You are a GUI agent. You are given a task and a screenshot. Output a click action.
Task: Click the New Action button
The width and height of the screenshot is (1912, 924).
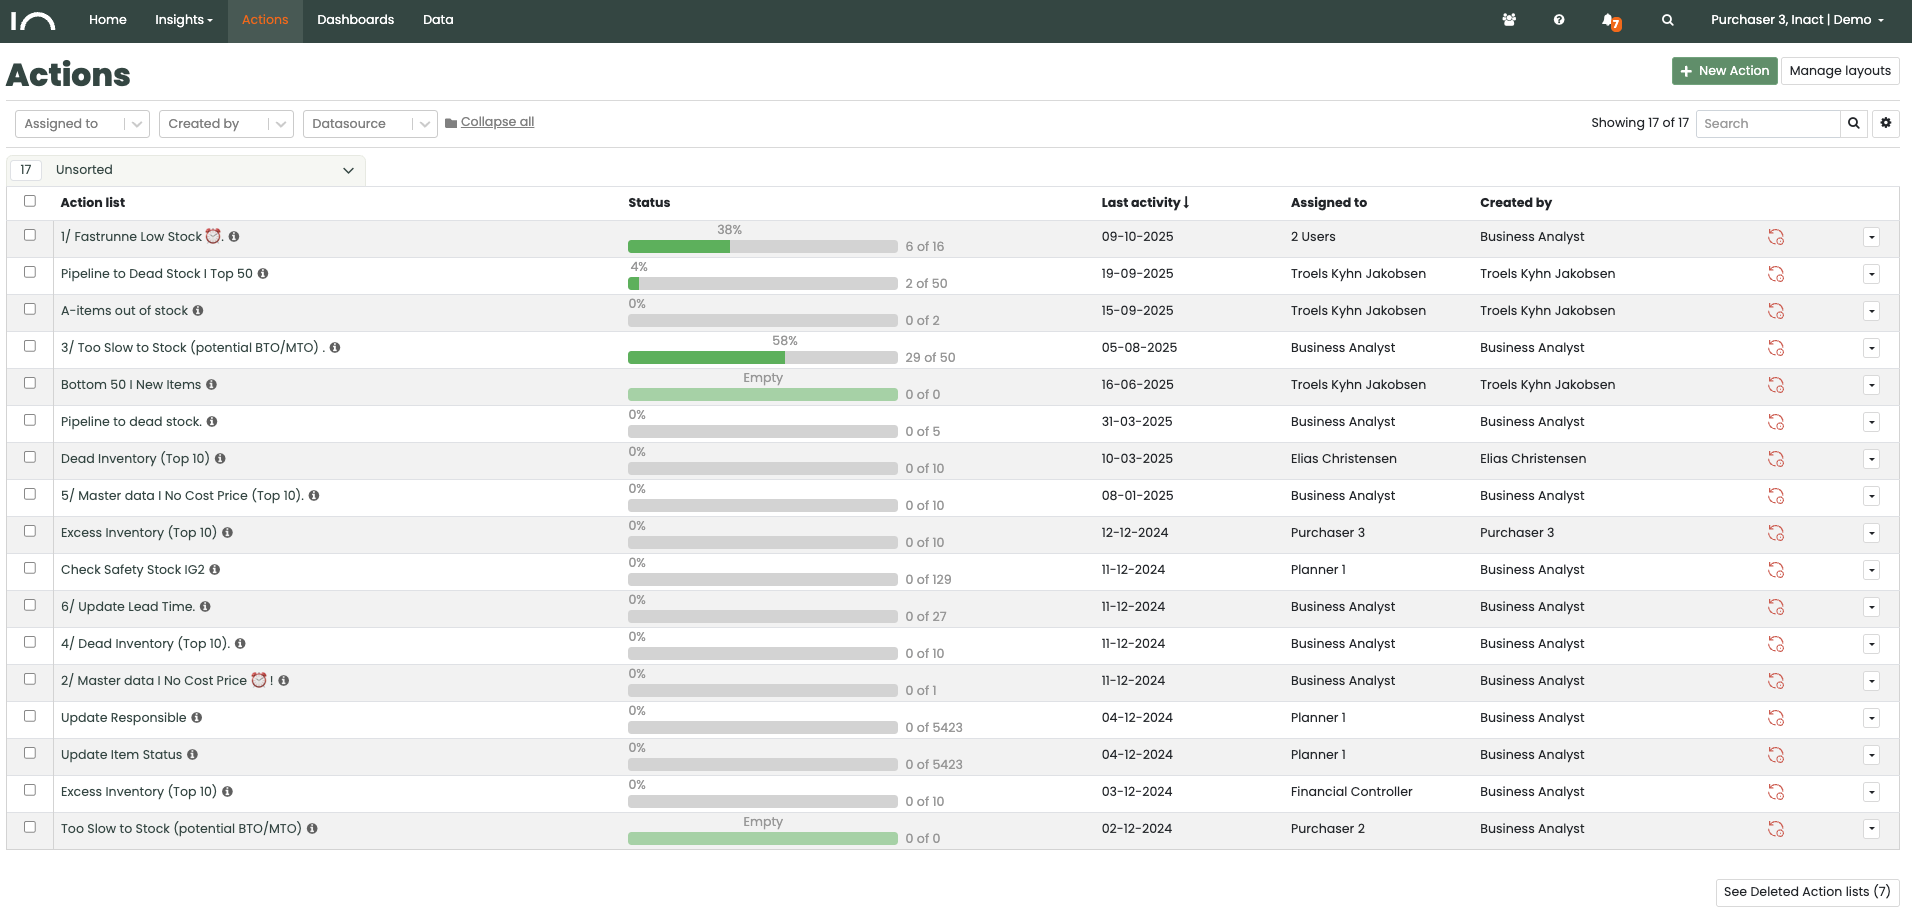1724,71
